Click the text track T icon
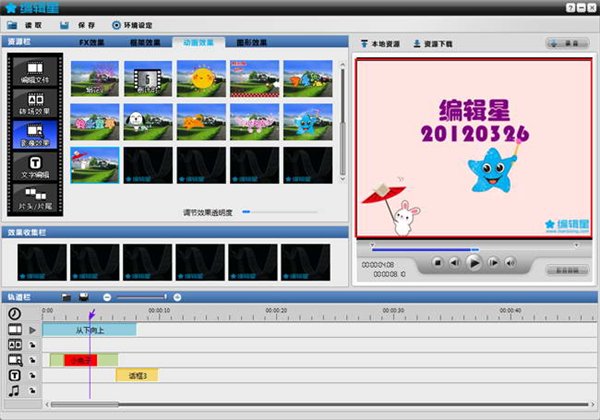This screenshot has height=420, width=600. pos(15,376)
